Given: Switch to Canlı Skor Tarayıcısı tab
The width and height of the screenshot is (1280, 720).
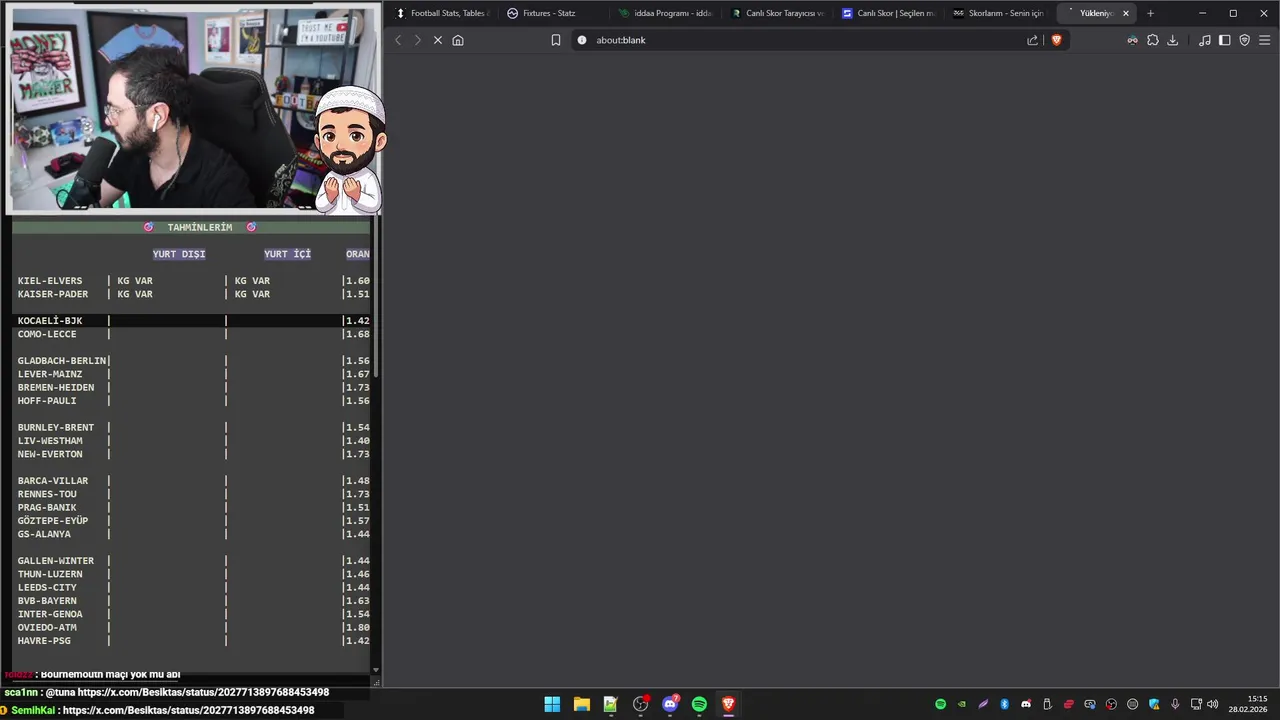Looking at the screenshot, I should coord(776,13).
